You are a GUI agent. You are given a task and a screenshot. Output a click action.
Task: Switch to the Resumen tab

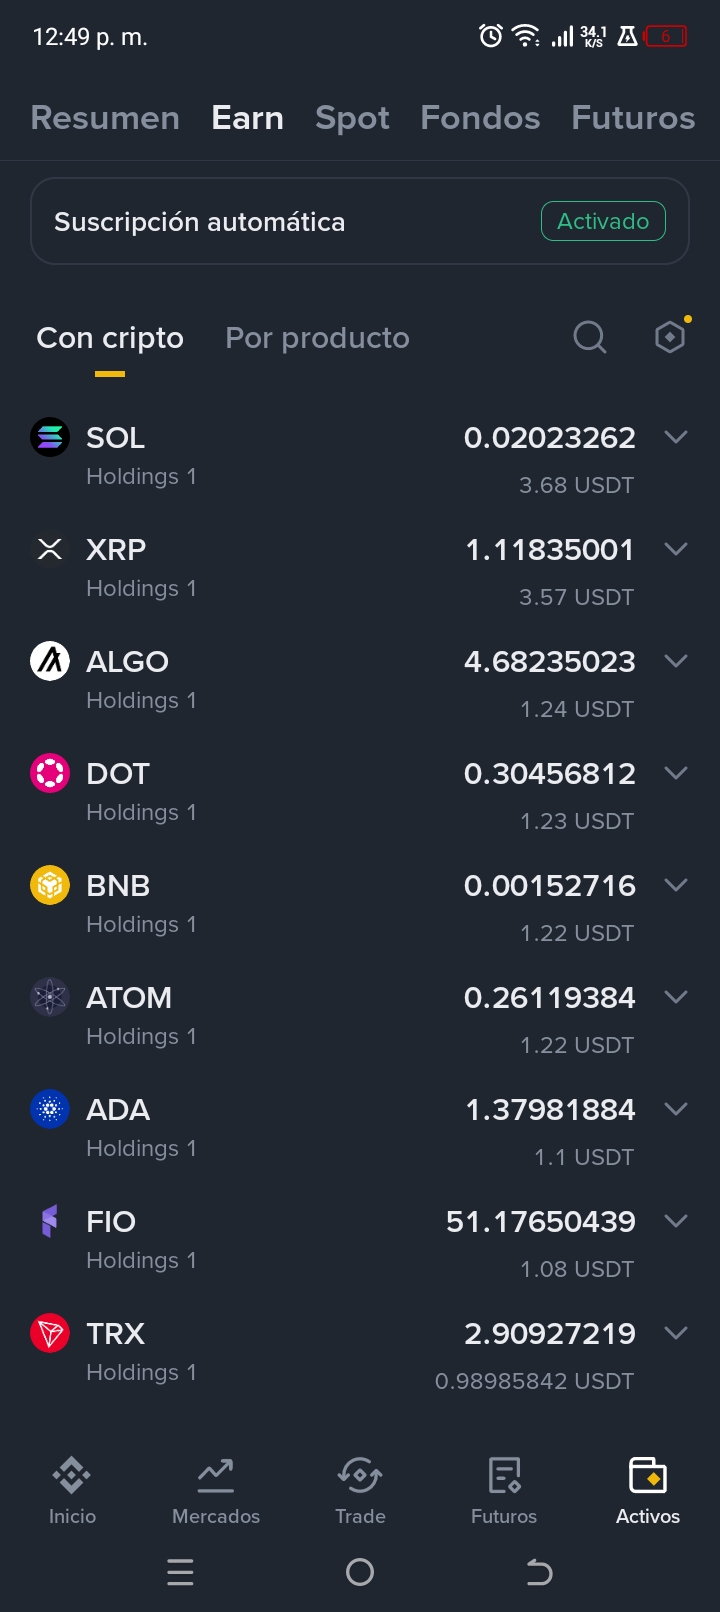click(105, 118)
